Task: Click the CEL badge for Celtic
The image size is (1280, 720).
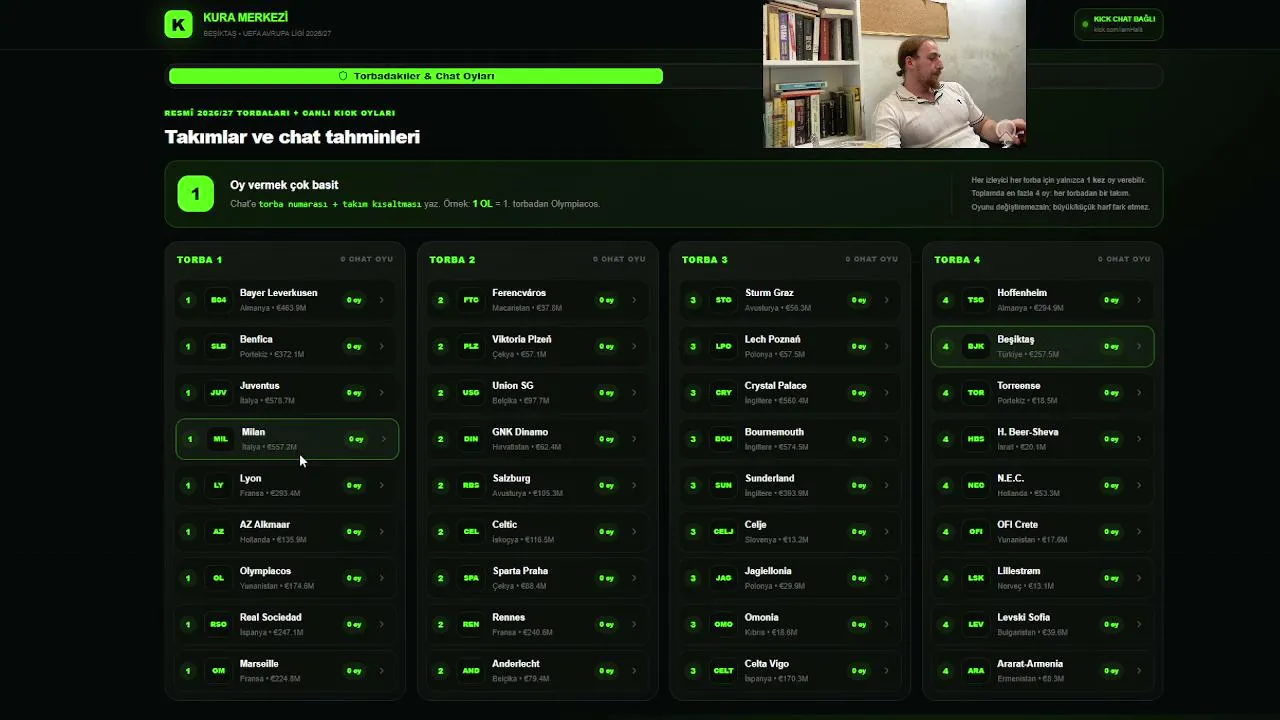Action: [471, 532]
